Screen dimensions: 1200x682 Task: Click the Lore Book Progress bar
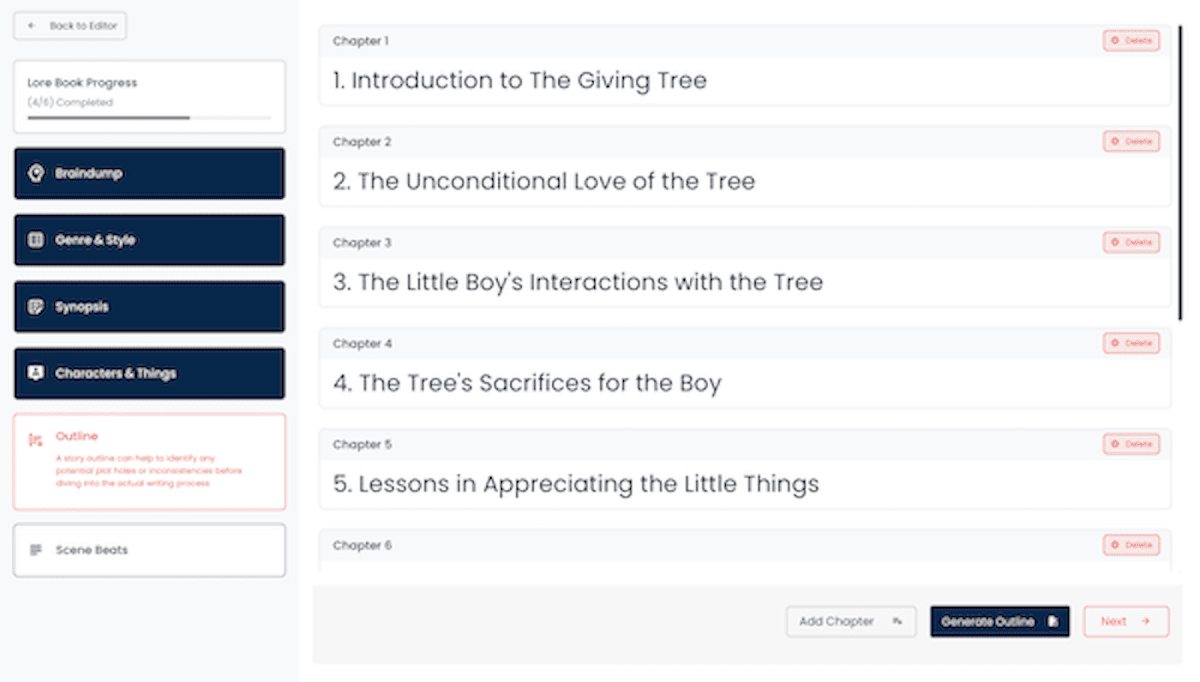click(149, 118)
